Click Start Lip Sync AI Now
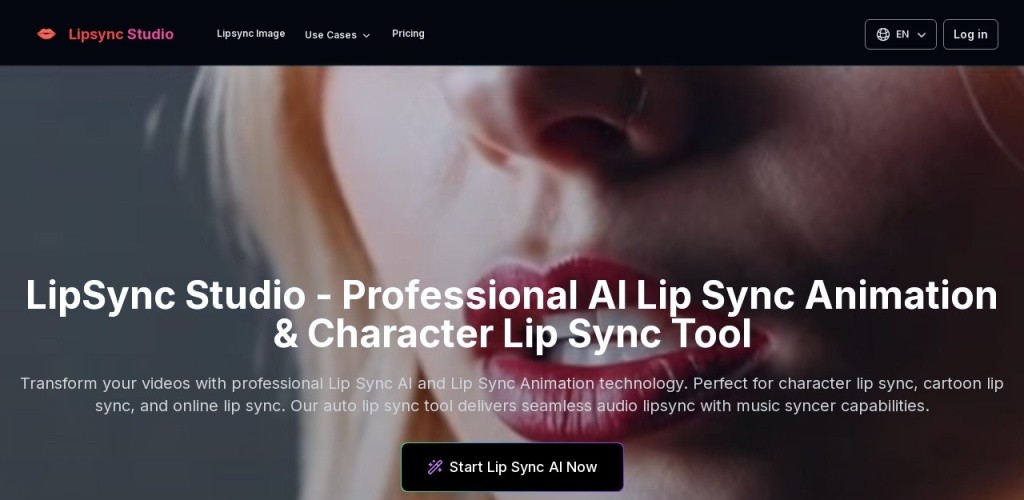The image size is (1024, 500). point(512,467)
